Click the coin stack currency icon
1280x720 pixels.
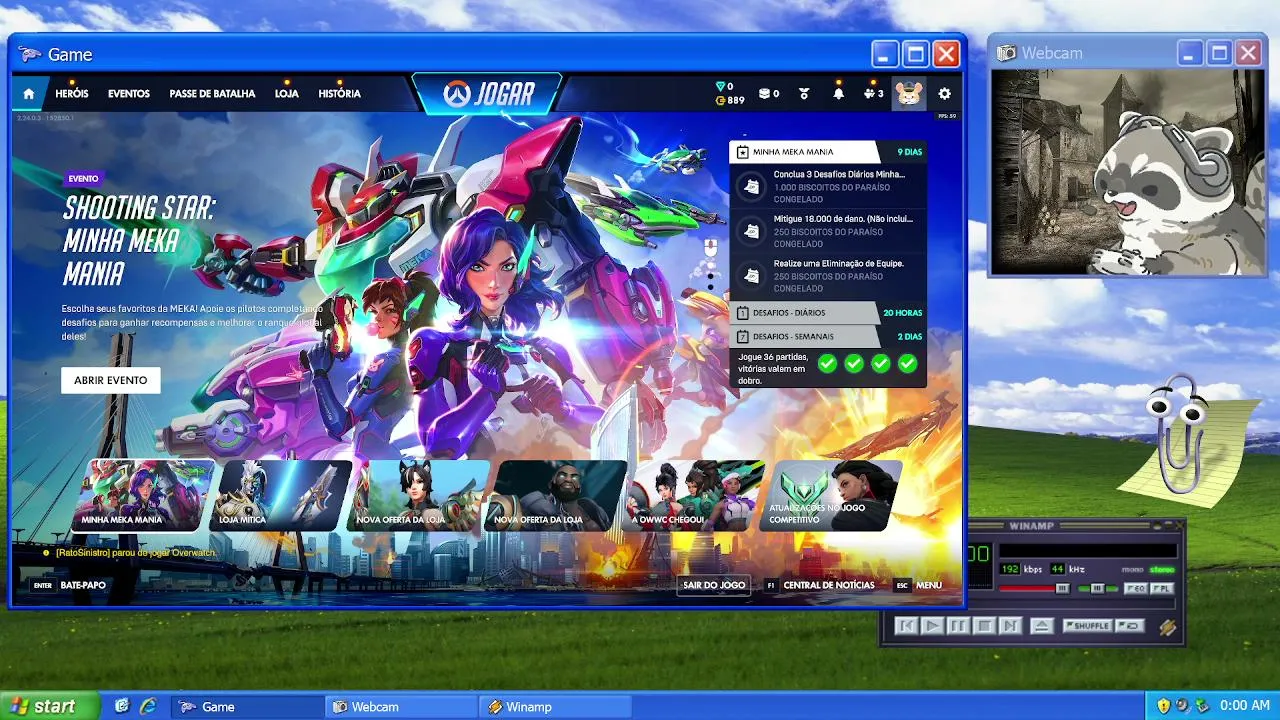click(764, 94)
